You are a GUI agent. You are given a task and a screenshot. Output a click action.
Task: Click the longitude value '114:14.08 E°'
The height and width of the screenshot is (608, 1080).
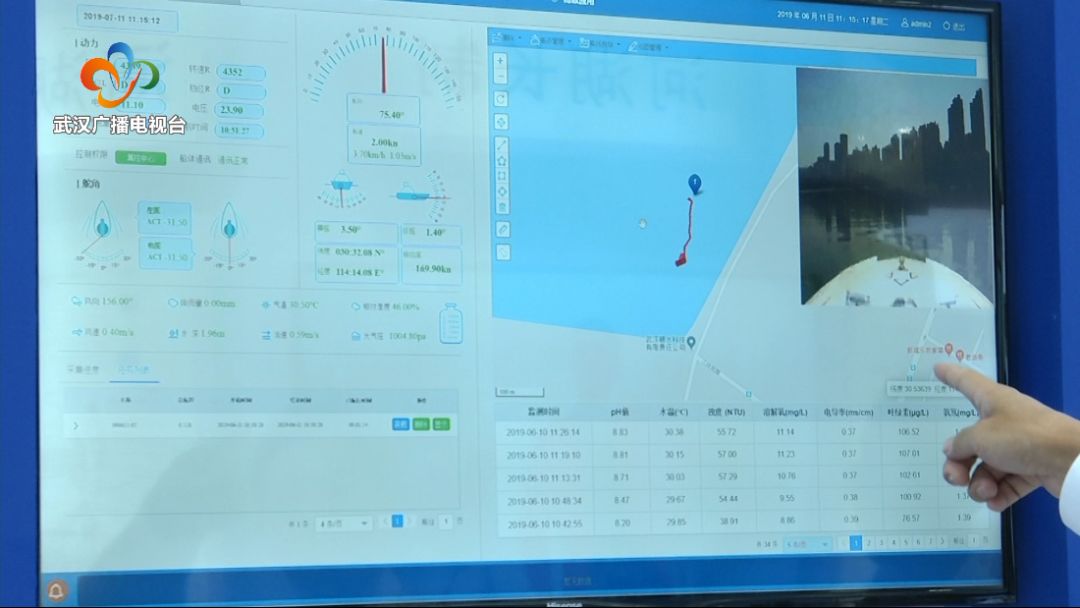(x=359, y=272)
